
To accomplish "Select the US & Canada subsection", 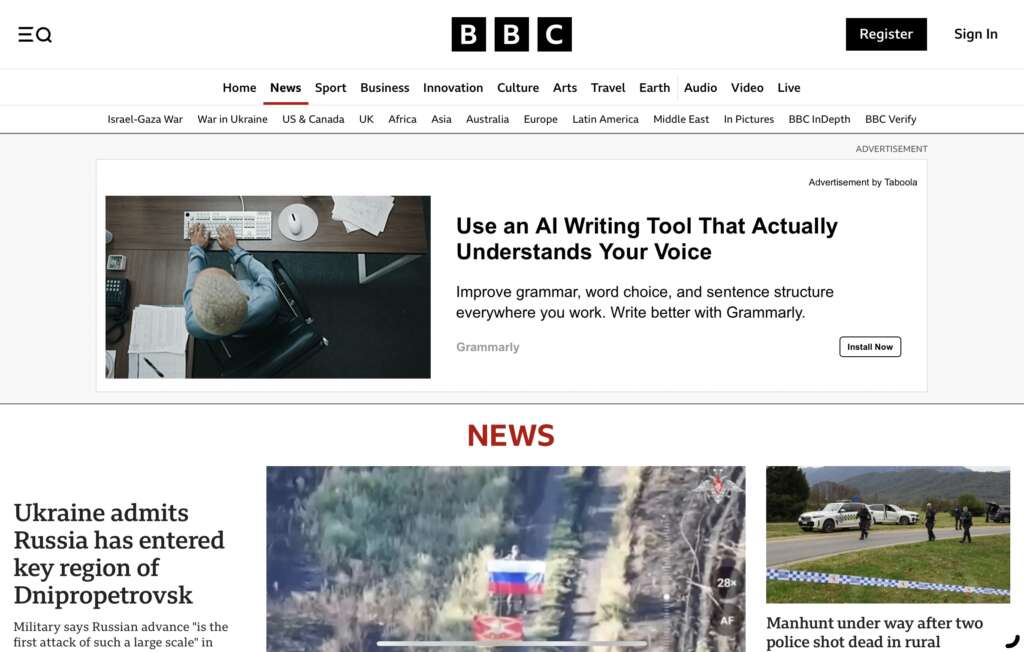I will pos(313,120).
